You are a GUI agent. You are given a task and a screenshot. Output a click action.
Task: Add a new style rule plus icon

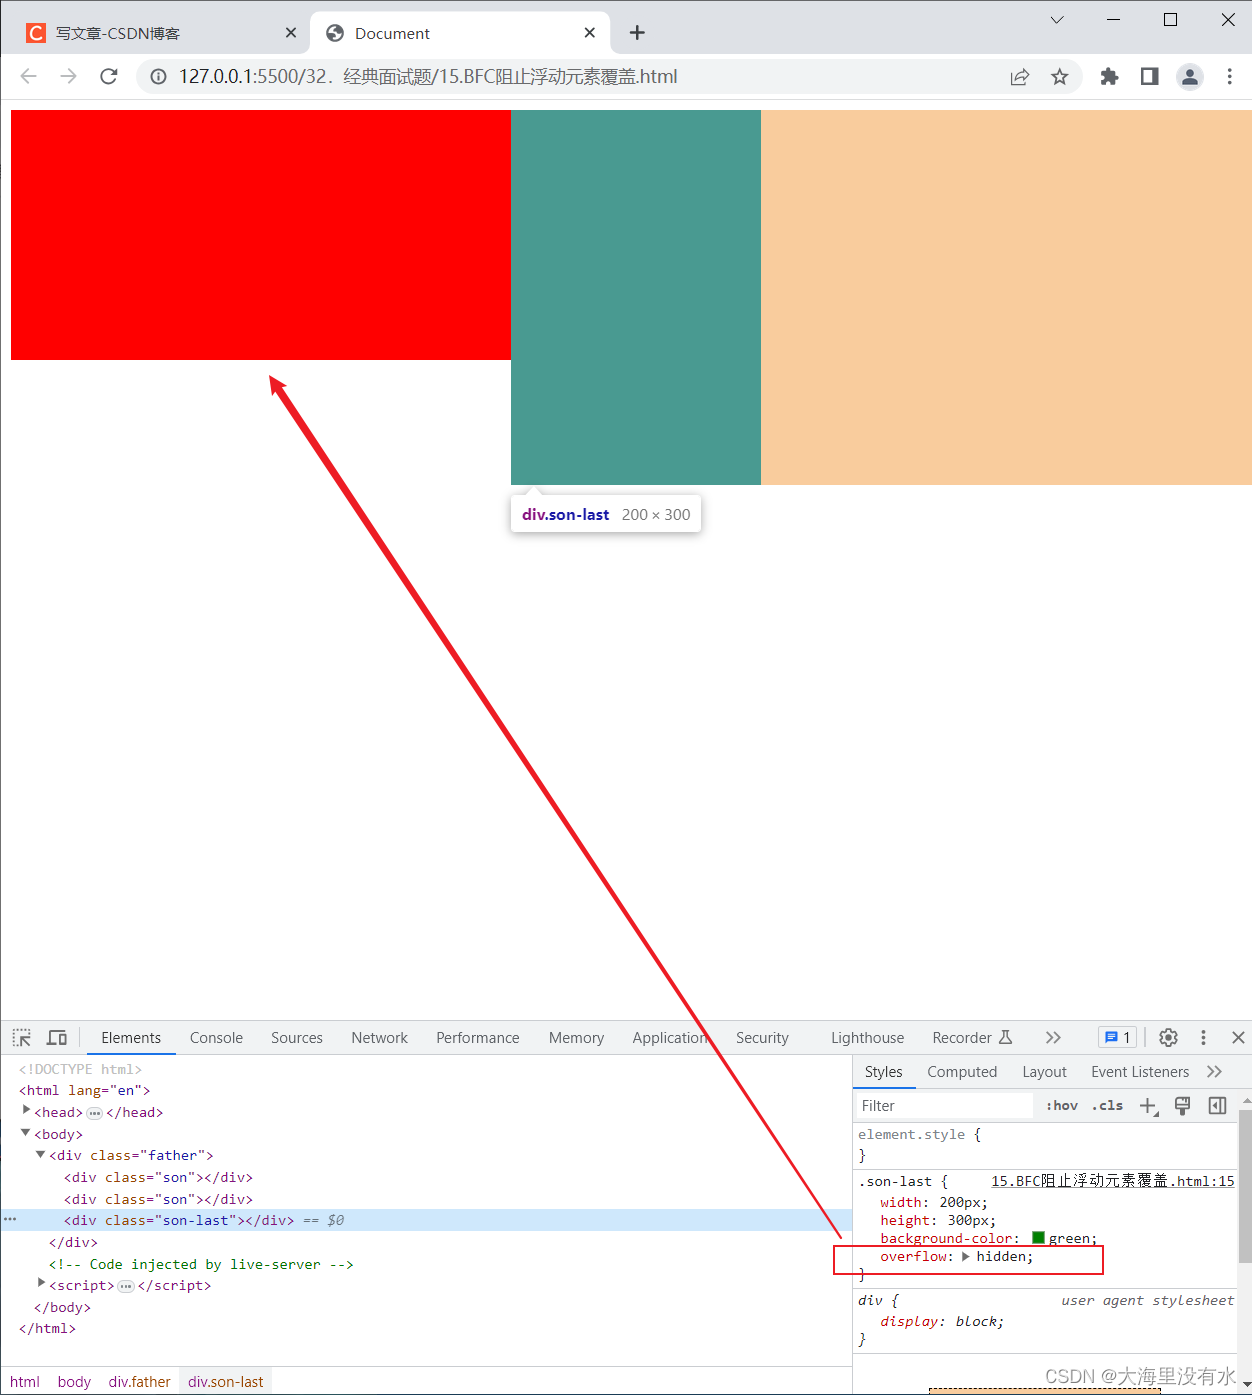tap(1148, 1106)
